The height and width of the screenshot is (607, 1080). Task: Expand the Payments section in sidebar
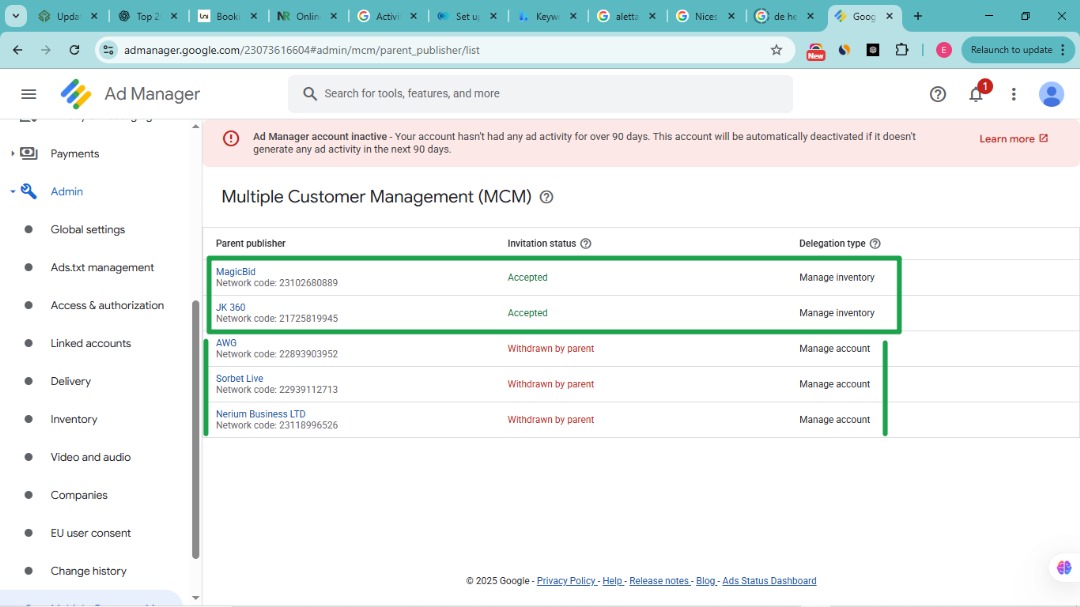13,154
